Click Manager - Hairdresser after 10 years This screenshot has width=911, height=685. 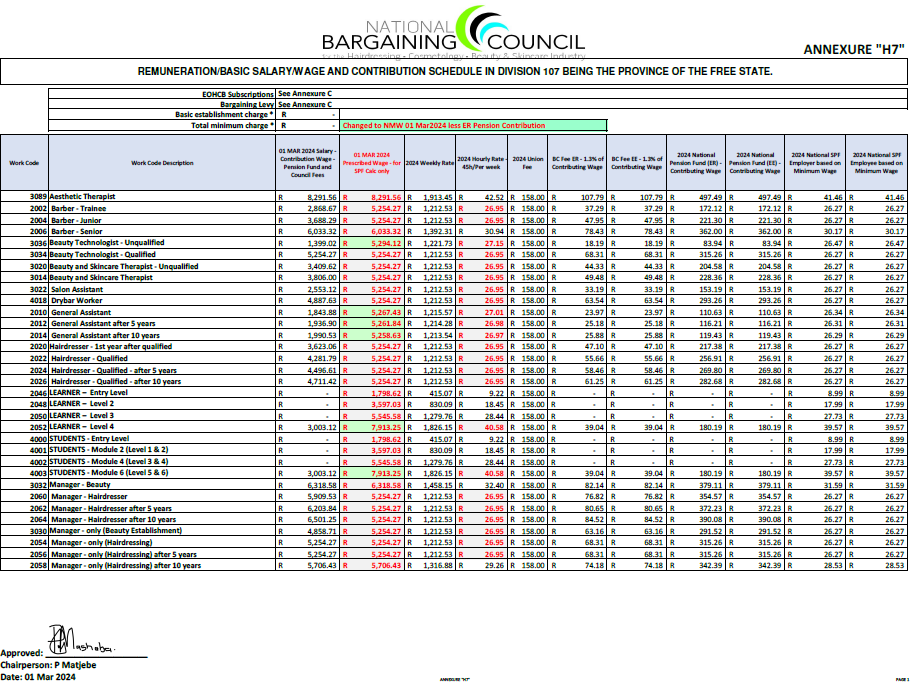(113, 519)
